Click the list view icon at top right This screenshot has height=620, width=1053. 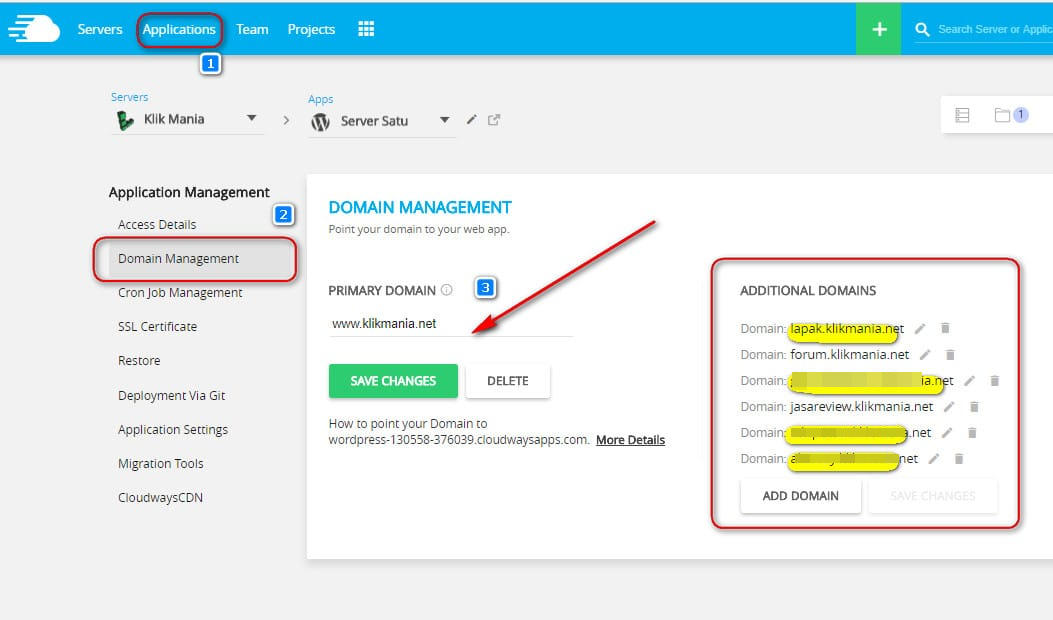click(962, 115)
